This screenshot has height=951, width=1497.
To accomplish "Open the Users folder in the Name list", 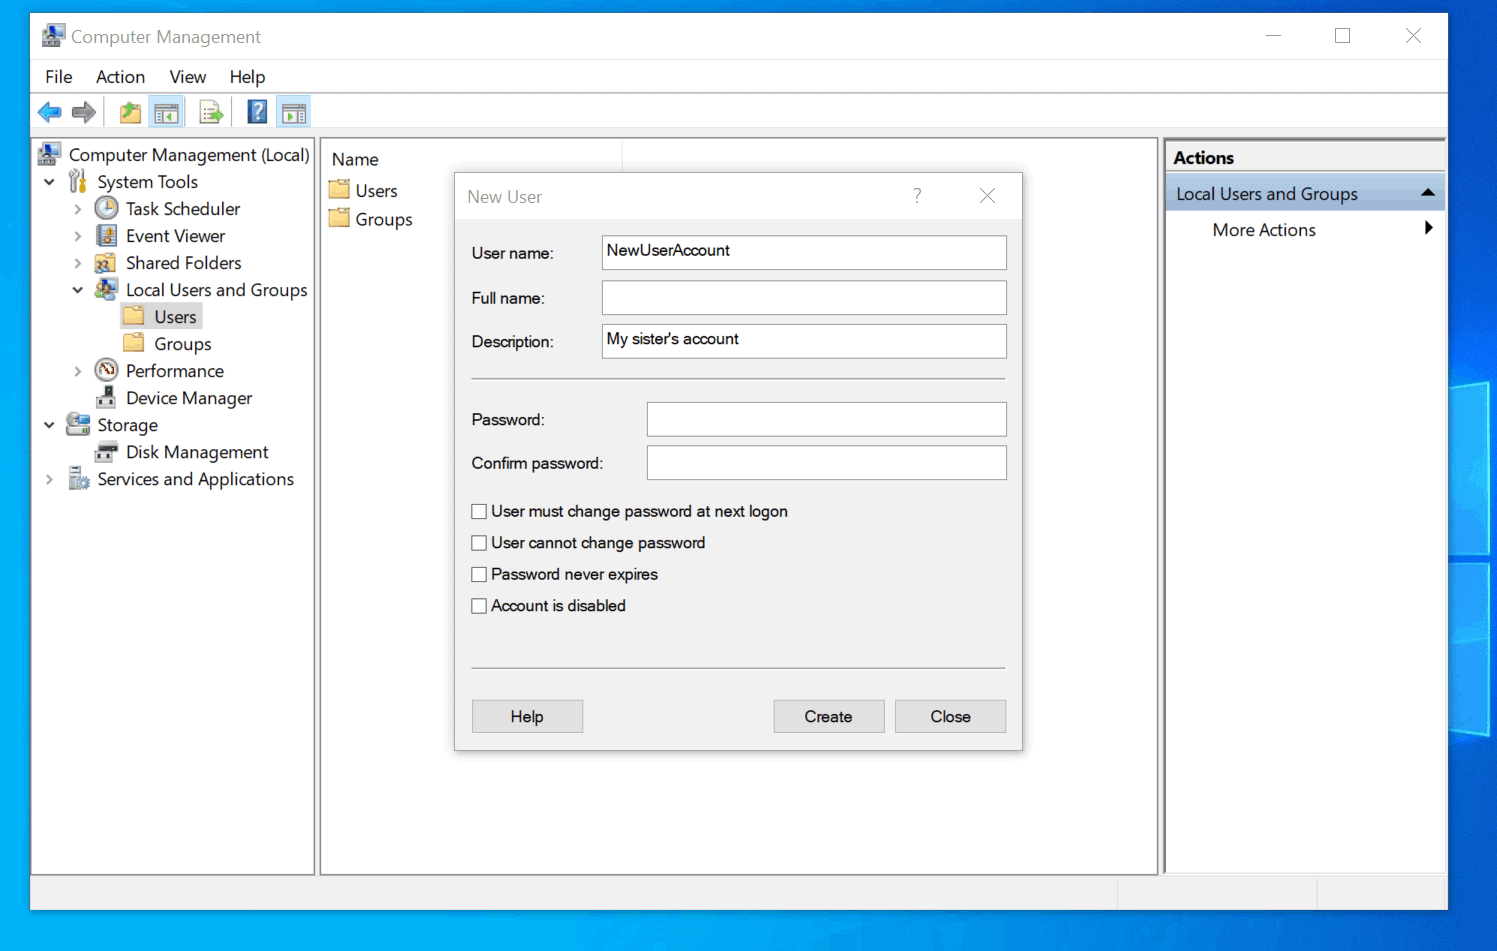I will click(377, 190).
